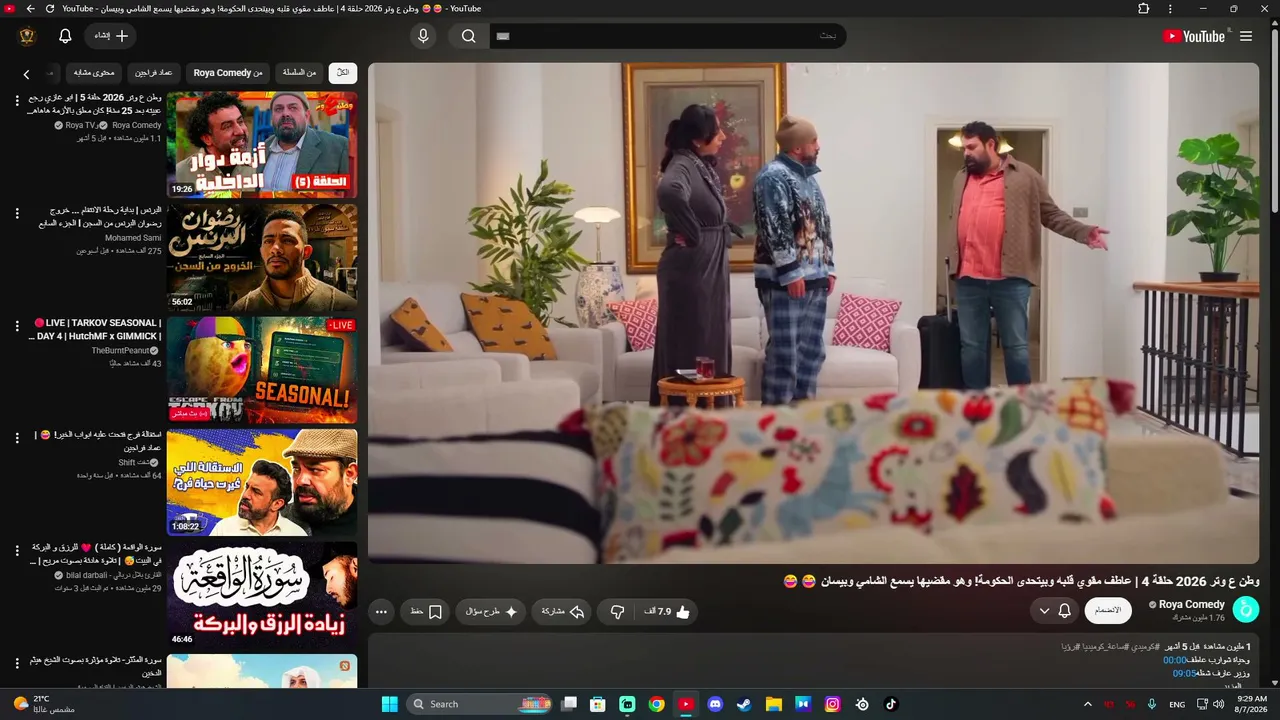The image size is (1280, 720).
Task: Open File Explorer from the taskbar
Action: tap(773, 704)
